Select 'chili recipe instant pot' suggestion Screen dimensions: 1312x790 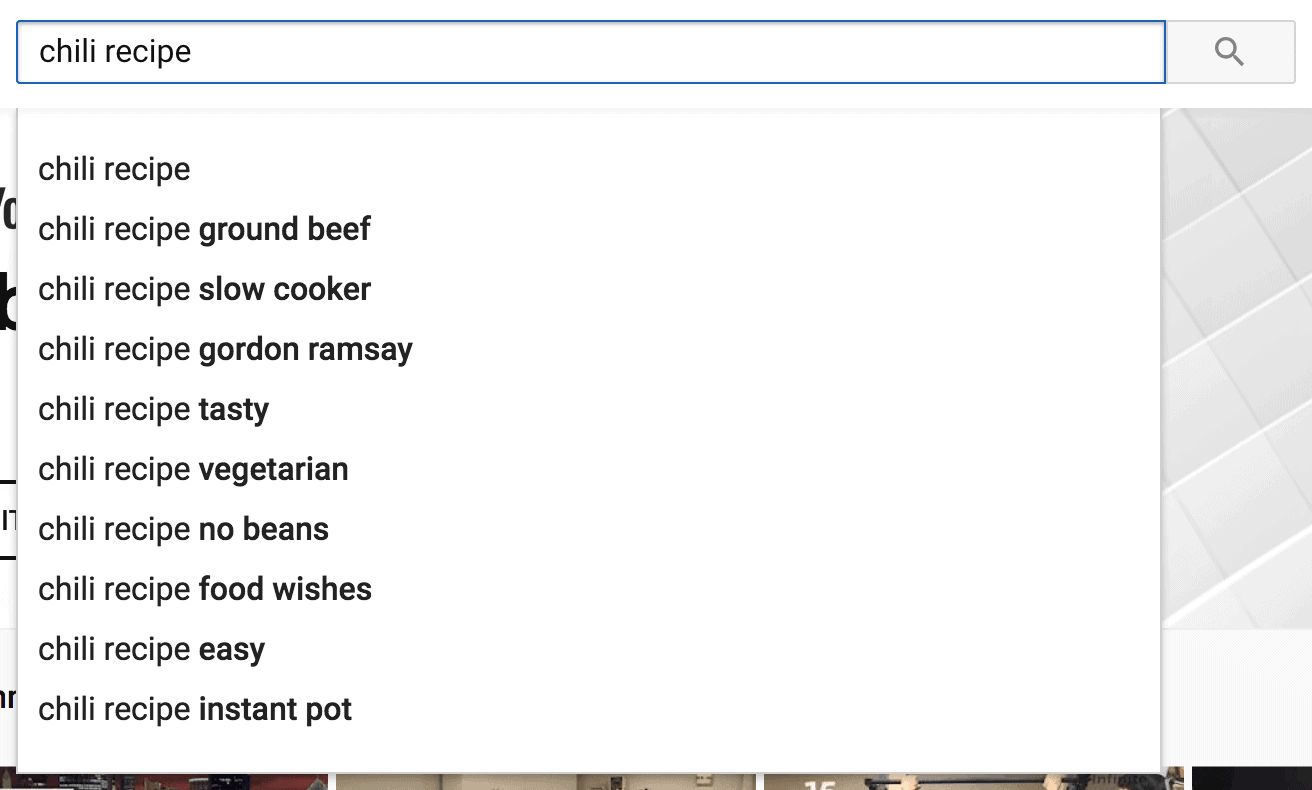click(589, 709)
